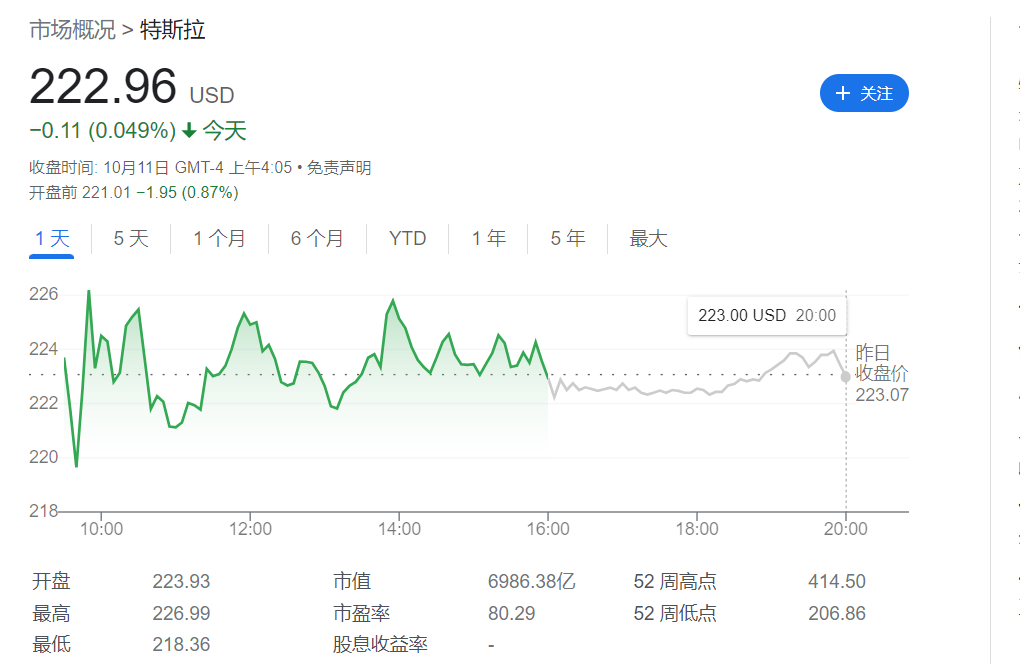Keep the 1天 tab selected
Viewport: 1020px width, 664px height.
coord(52,239)
